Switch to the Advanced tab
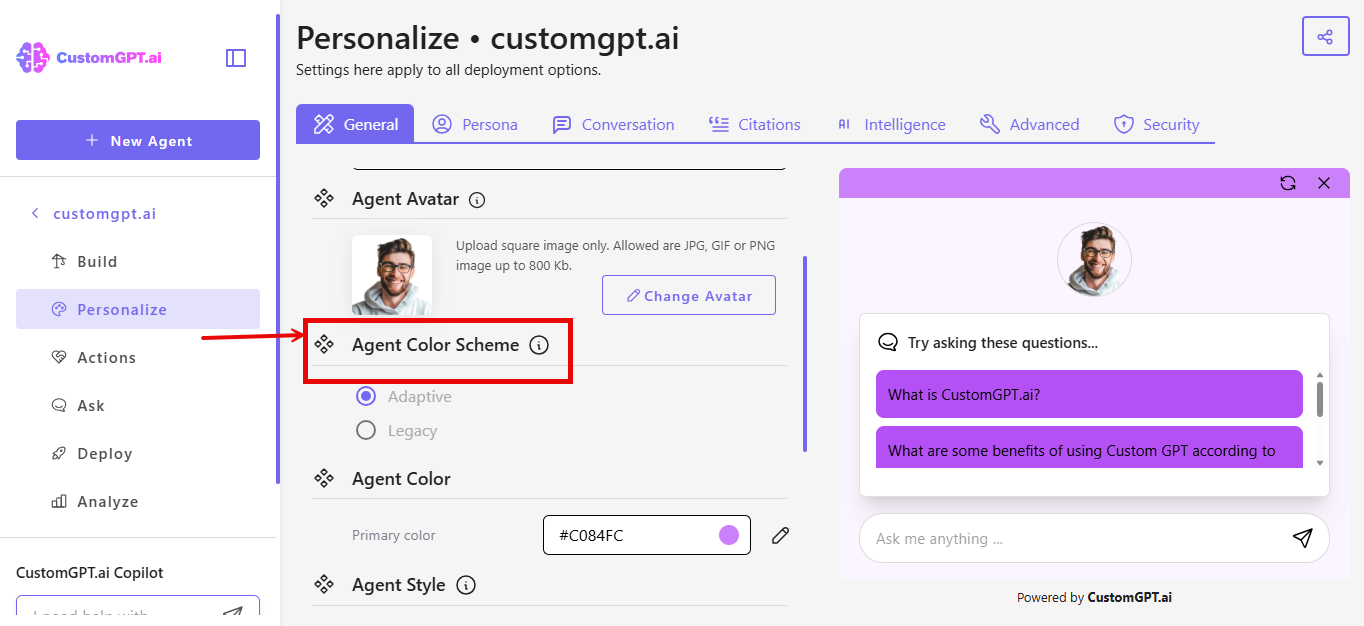Viewport: 1364px width, 626px height. 1029,124
